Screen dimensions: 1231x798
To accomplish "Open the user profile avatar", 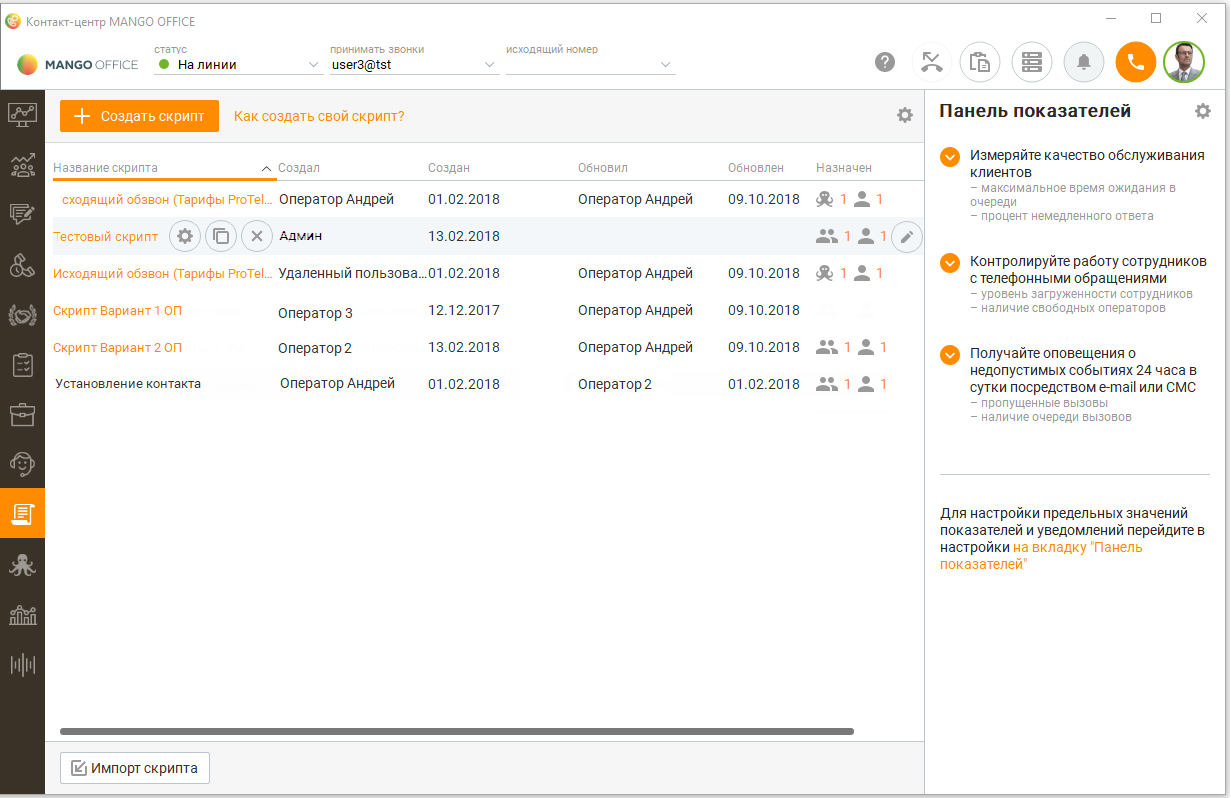I will tap(1184, 62).
